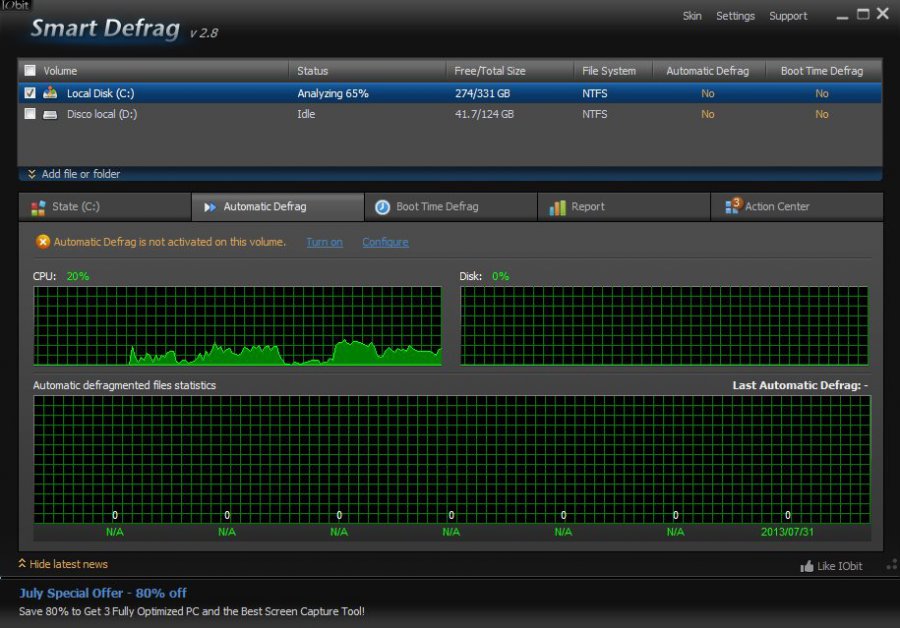Click the automatic defragmented files statistics graph
Viewport: 900px width, 628px height.
pyautogui.click(x=452, y=459)
